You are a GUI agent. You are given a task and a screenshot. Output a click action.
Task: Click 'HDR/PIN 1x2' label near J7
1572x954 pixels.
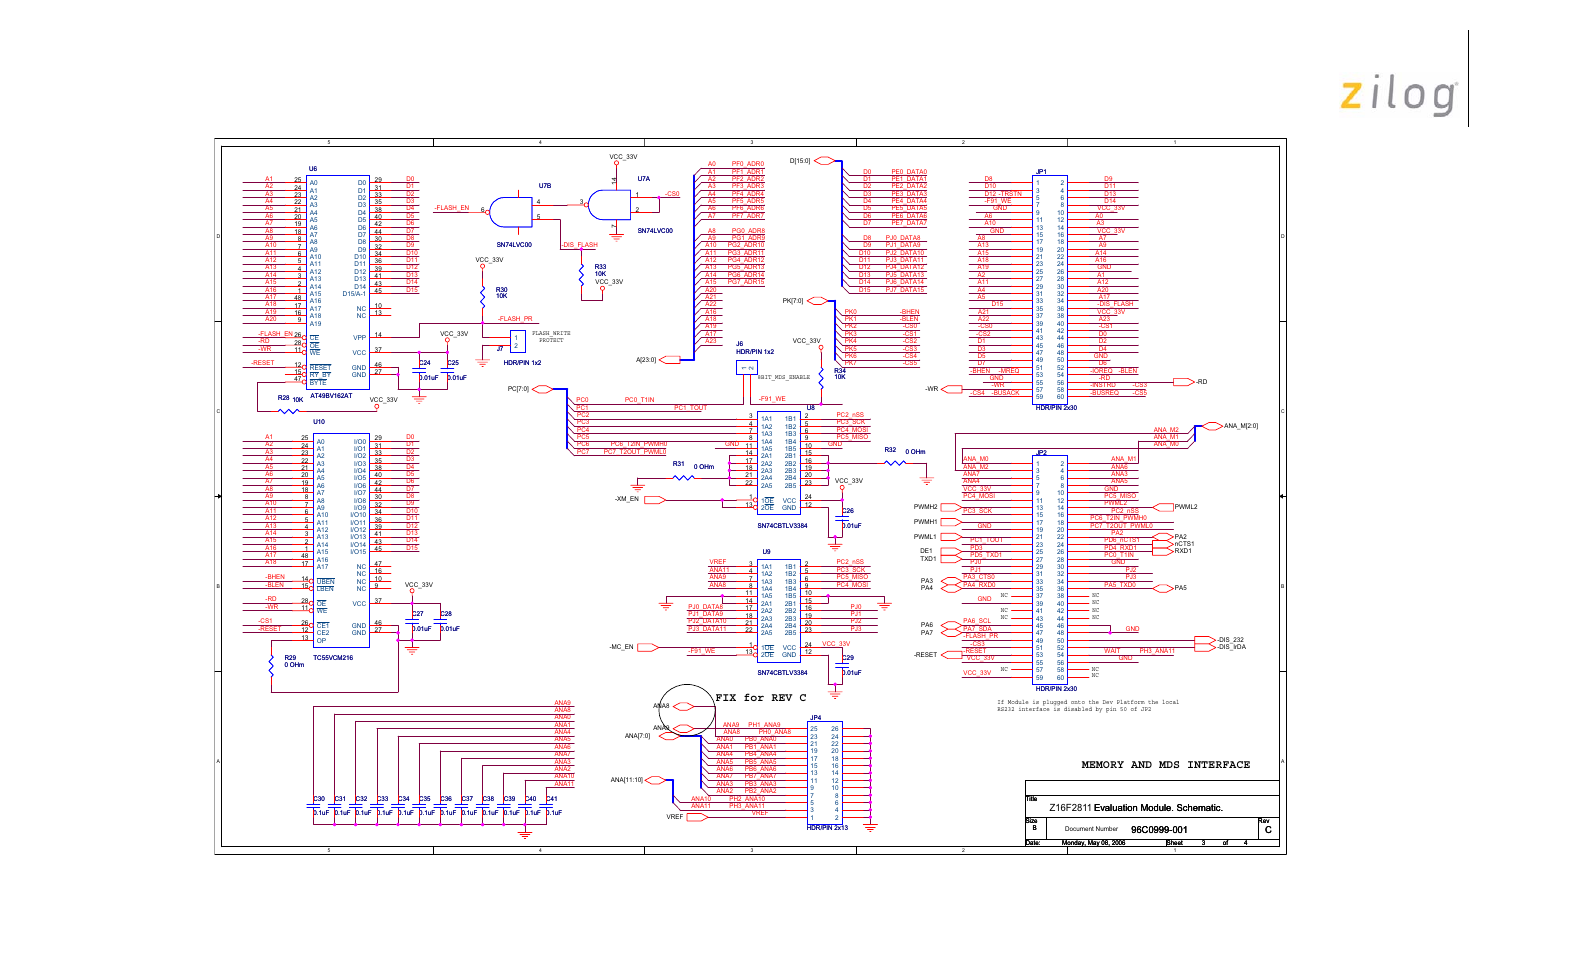coord(522,362)
